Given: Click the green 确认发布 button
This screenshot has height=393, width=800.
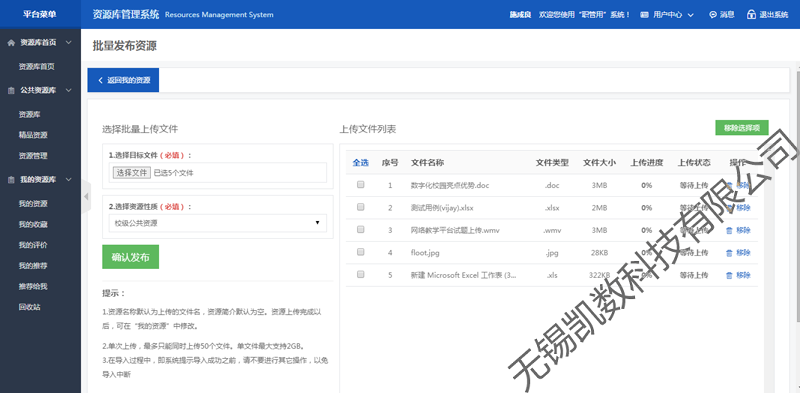Looking at the screenshot, I should [x=131, y=257].
